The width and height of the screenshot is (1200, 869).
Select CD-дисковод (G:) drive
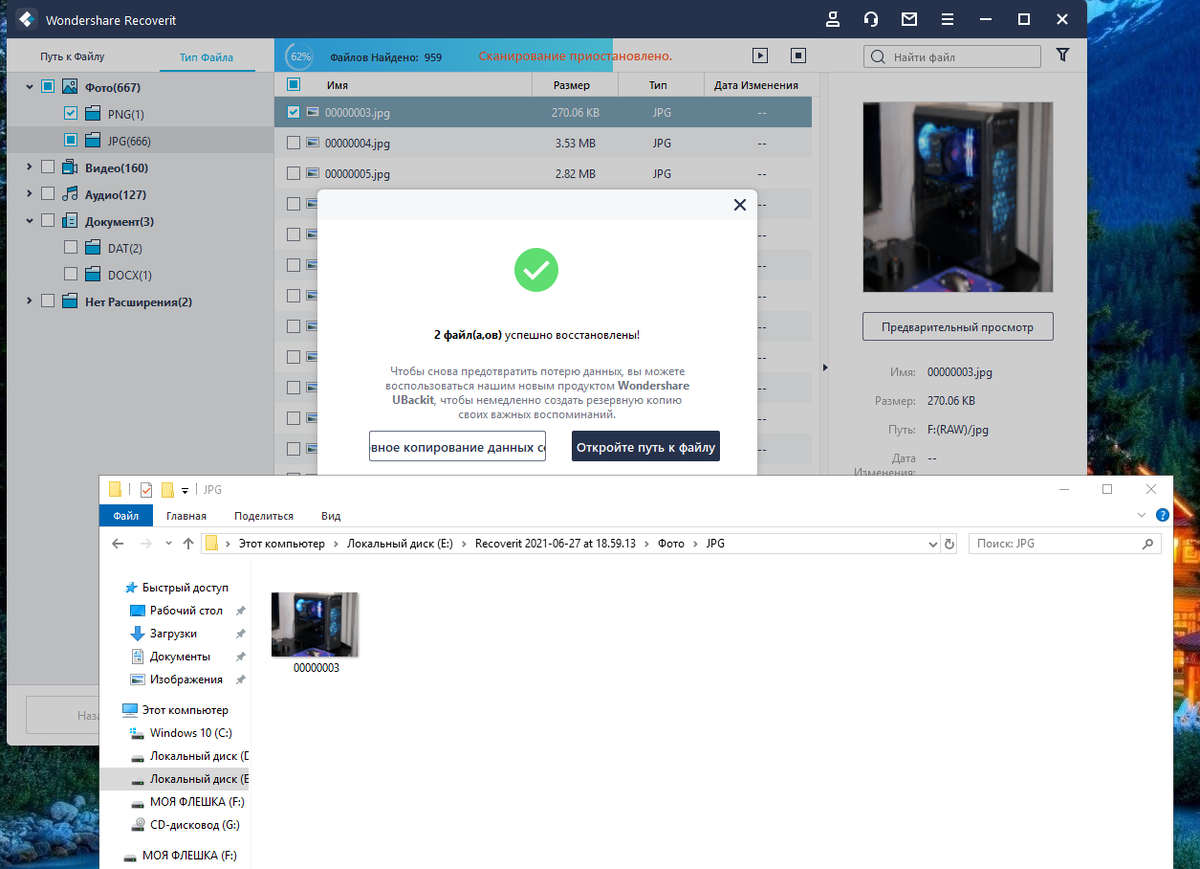click(186, 825)
